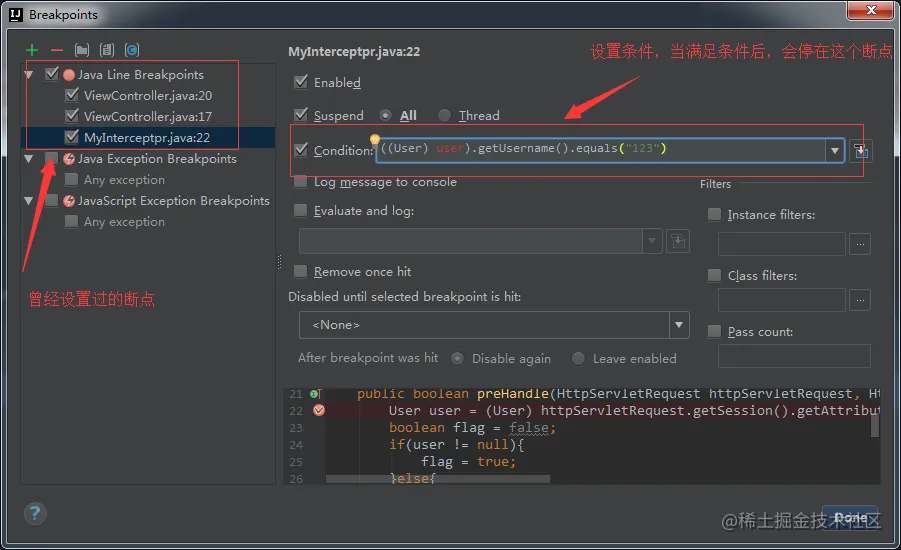Expand the Evaluate and log editor icon

[x=678, y=241]
